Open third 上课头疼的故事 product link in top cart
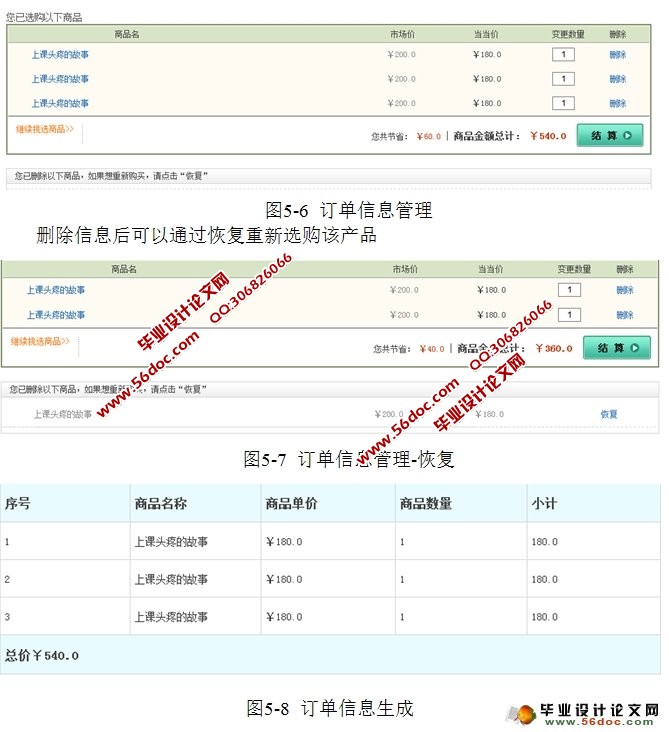 point(60,103)
